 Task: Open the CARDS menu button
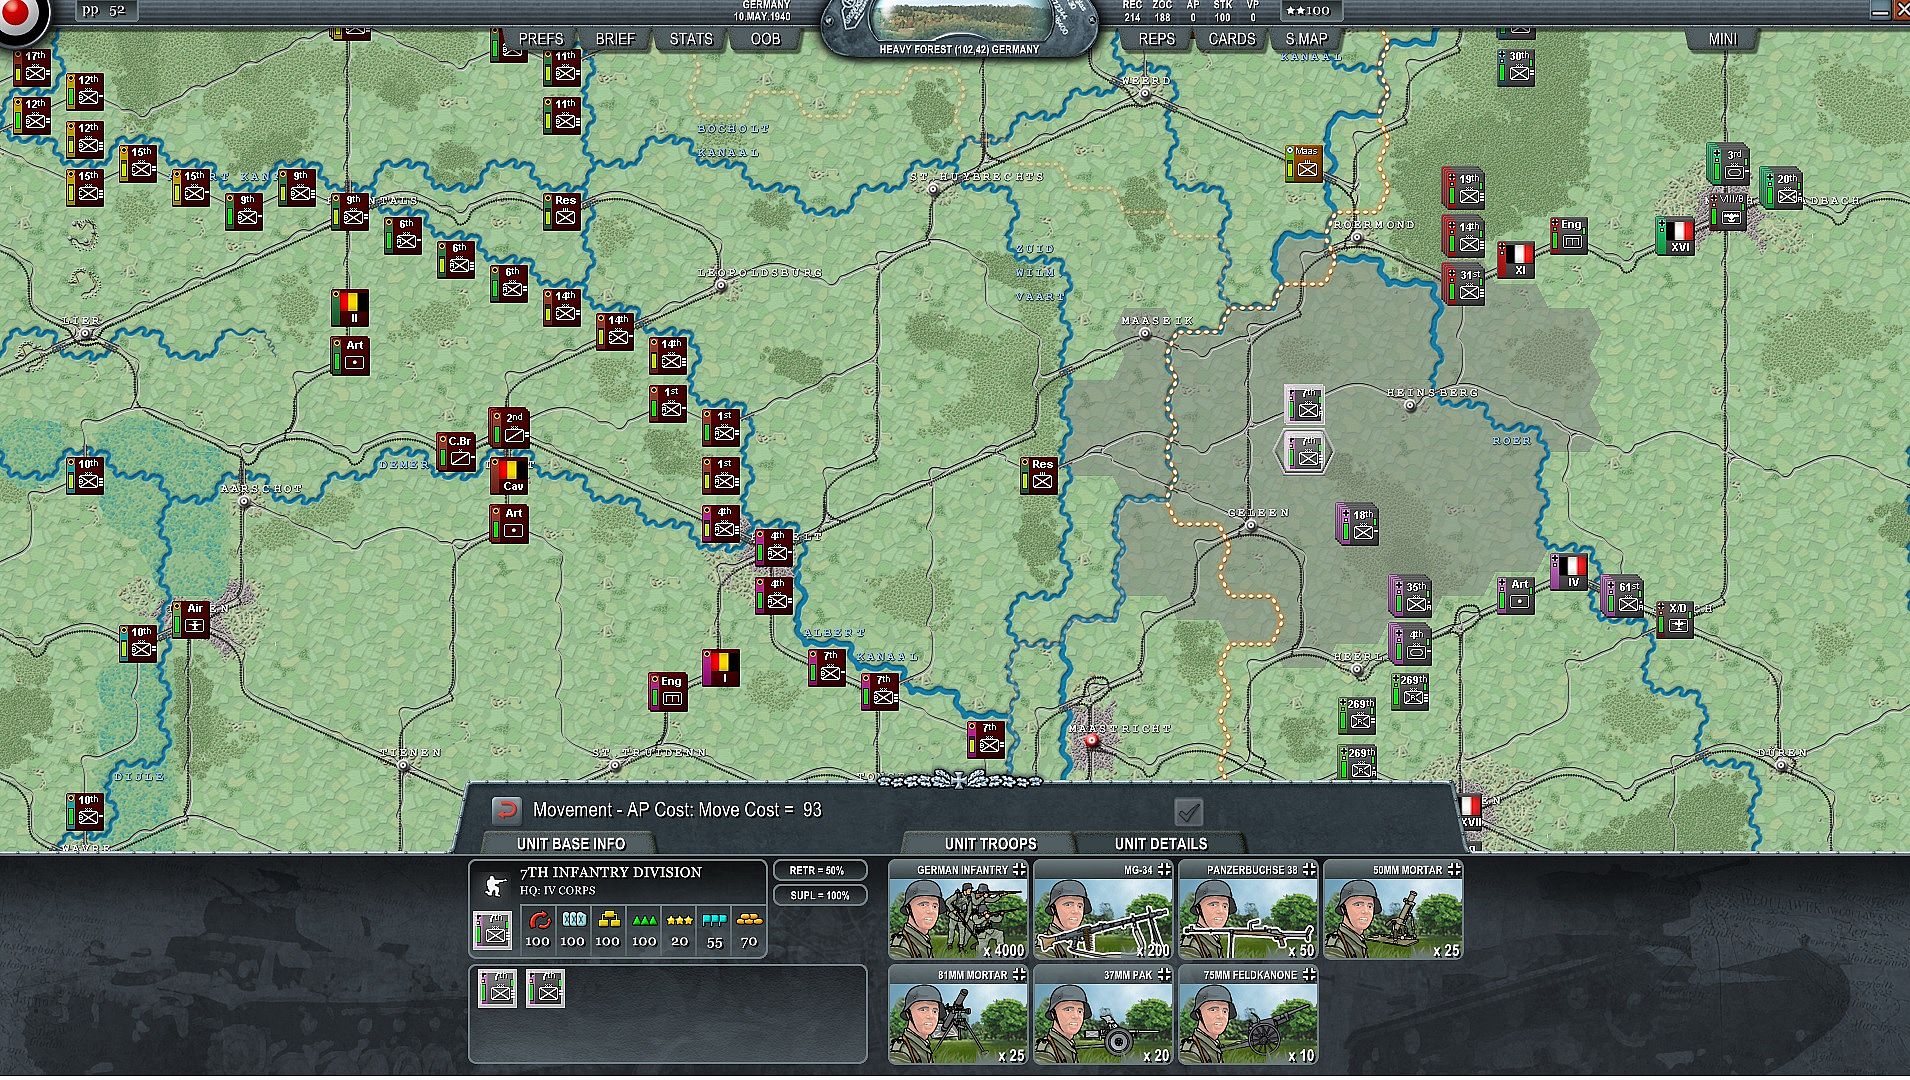(x=1231, y=39)
